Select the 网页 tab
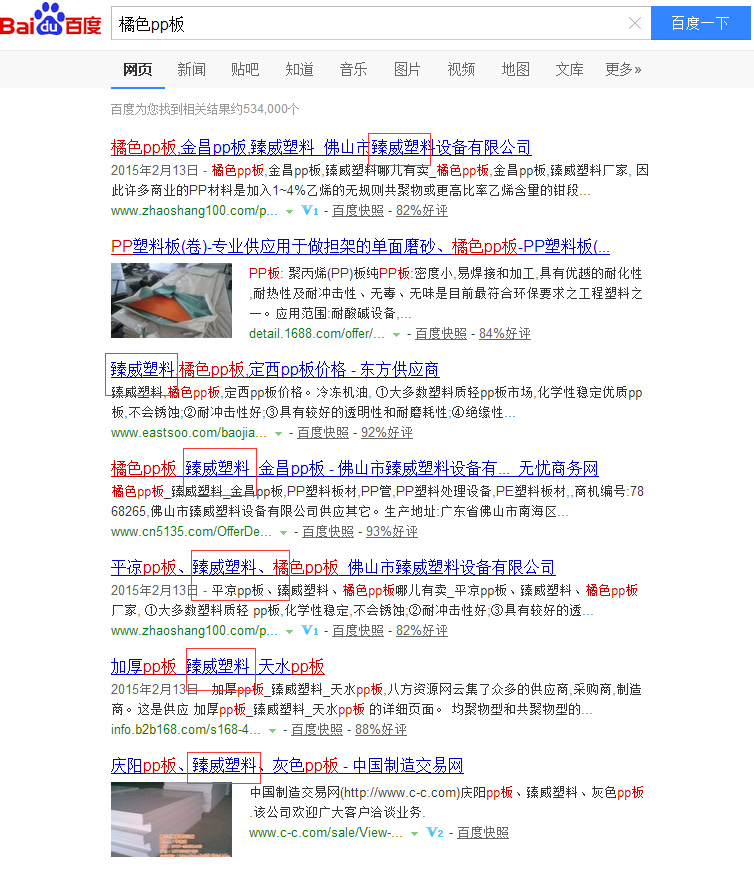754x872 pixels. (137, 70)
